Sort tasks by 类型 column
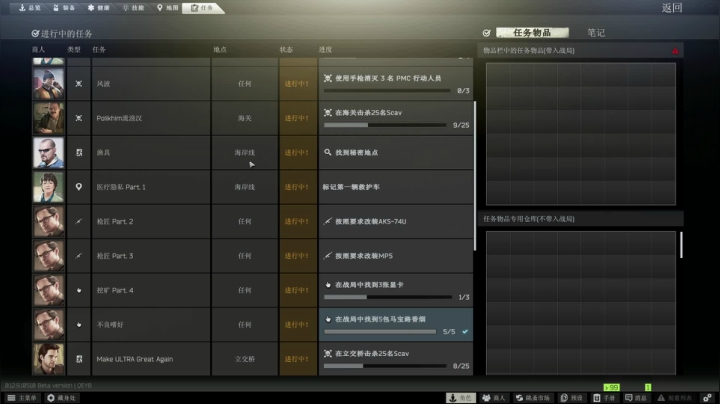720x404 pixels. [x=74, y=49]
